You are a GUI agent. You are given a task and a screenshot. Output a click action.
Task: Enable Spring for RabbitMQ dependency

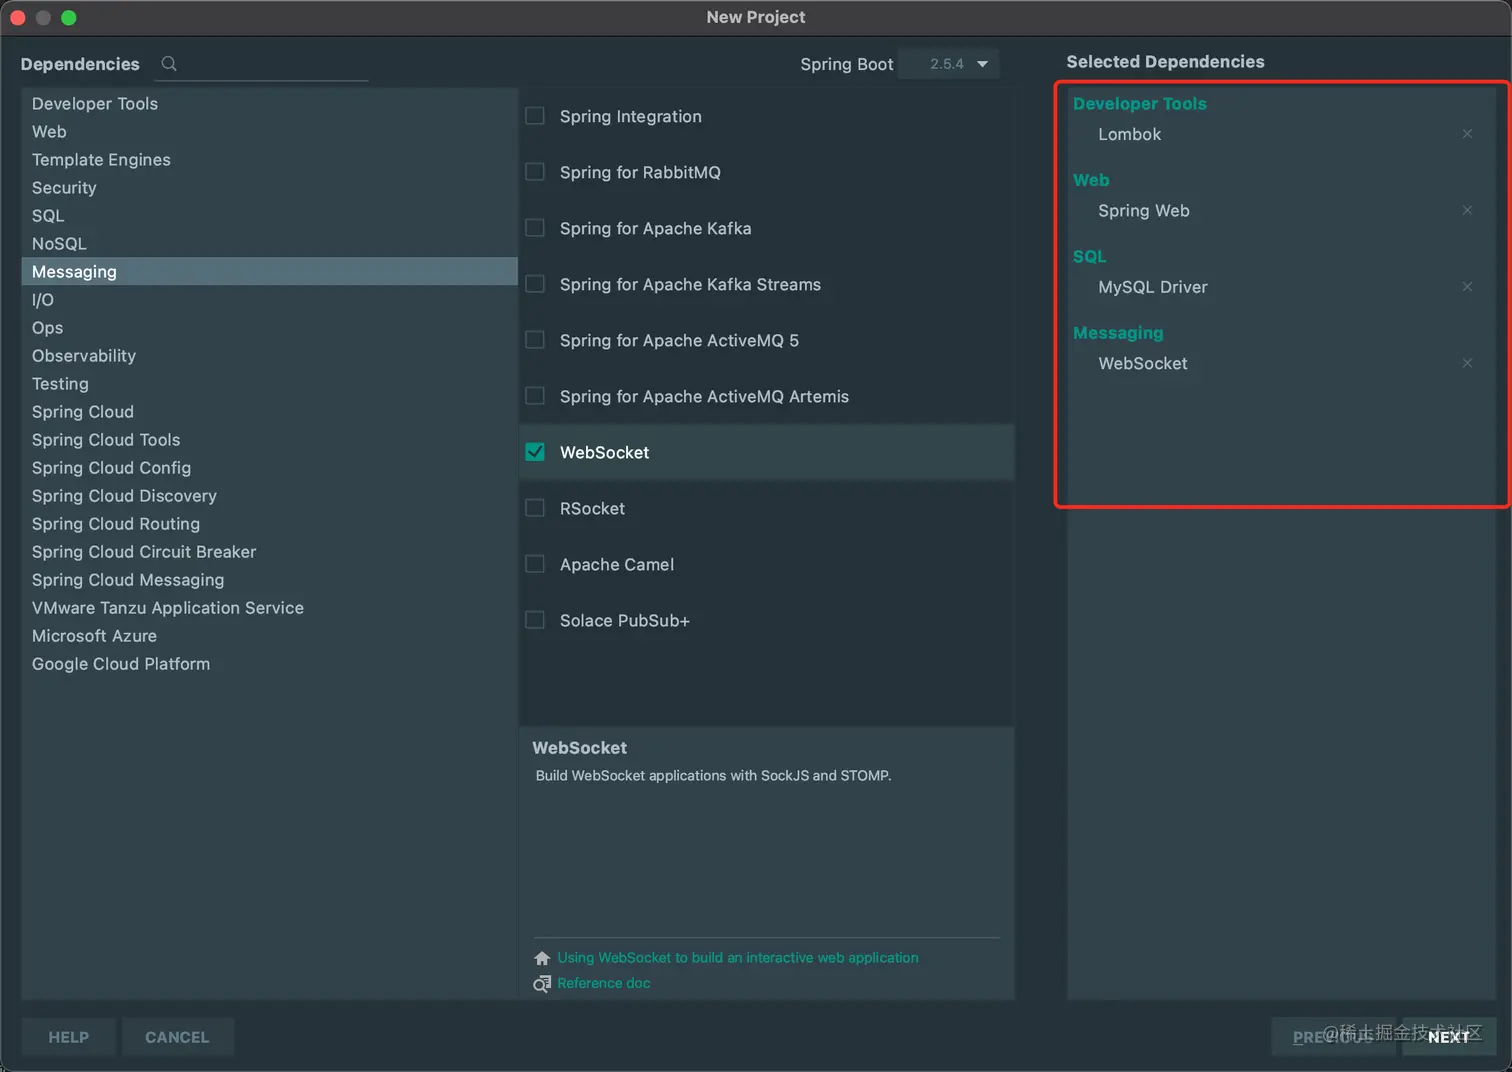tap(535, 172)
